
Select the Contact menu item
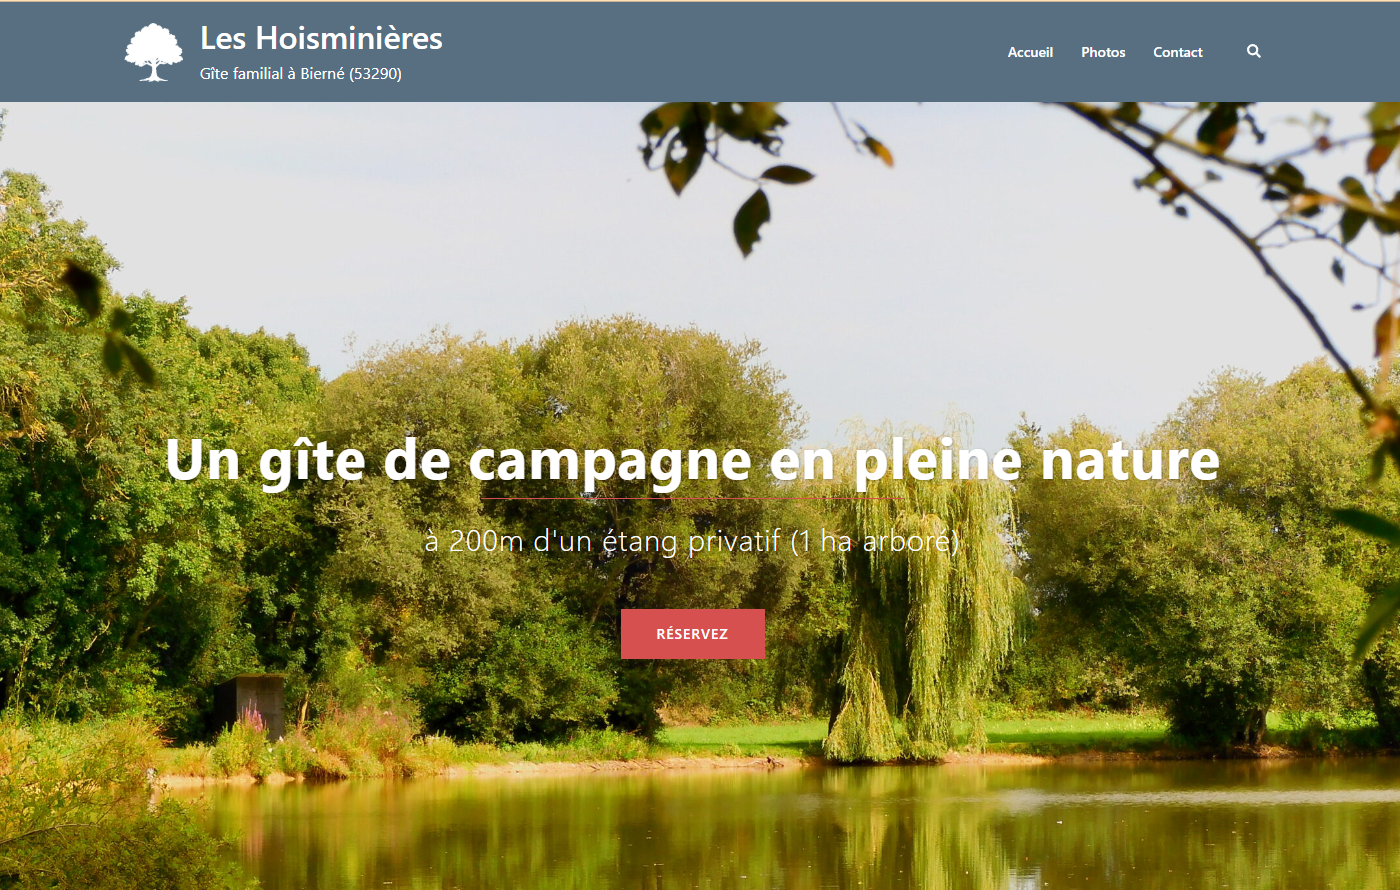(x=1178, y=52)
